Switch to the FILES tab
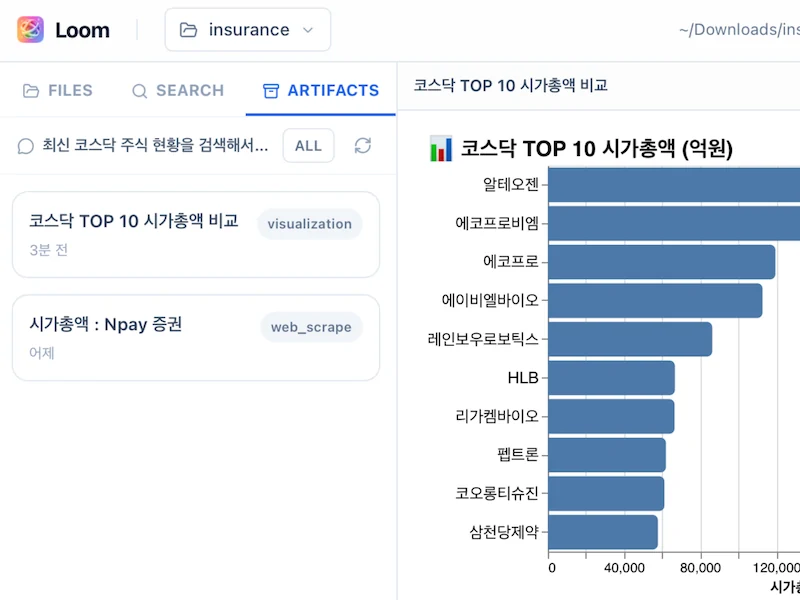The width and height of the screenshot is (800, 600). coord(58,90)
